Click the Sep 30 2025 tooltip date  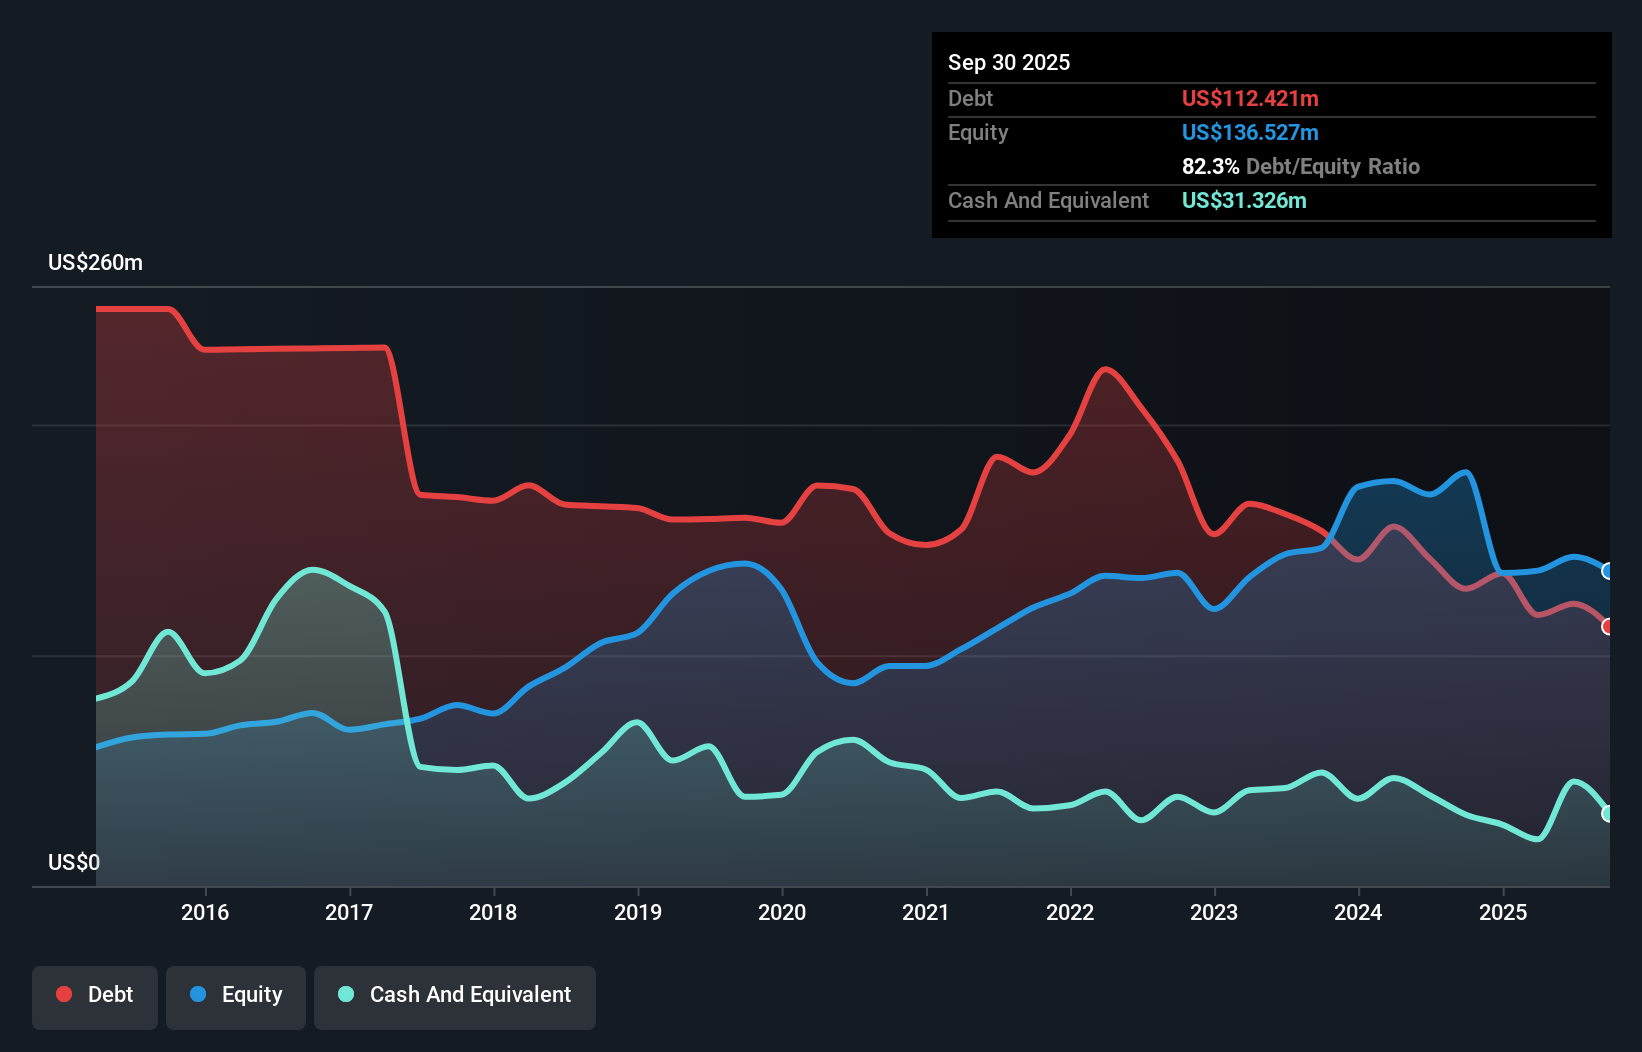point(1009,62)
